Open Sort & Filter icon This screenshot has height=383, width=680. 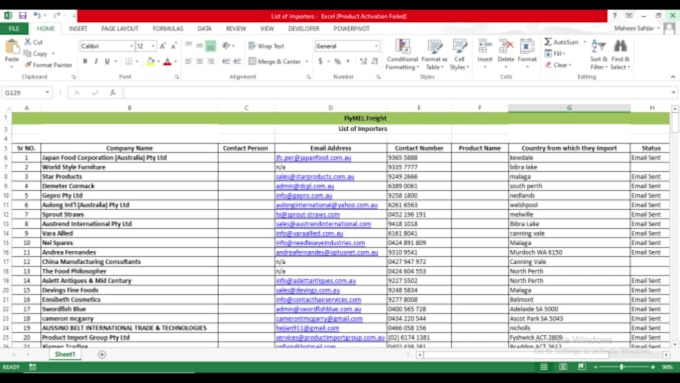tap(598, 46)
